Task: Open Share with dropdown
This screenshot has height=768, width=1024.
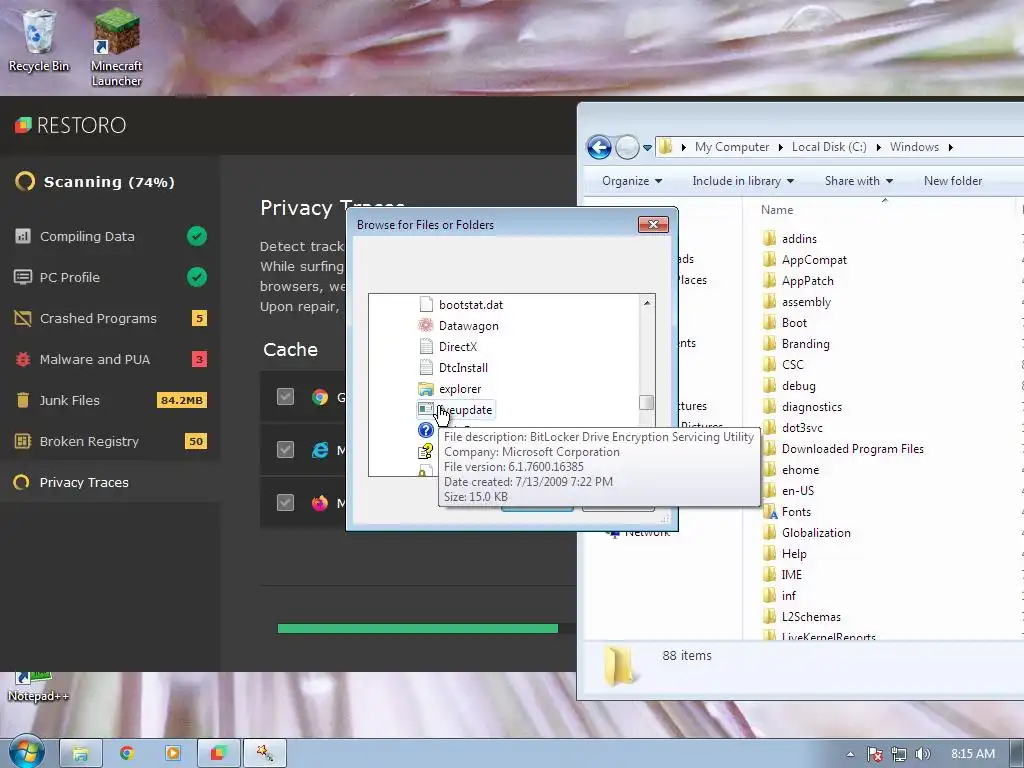Action: [859, 181]
